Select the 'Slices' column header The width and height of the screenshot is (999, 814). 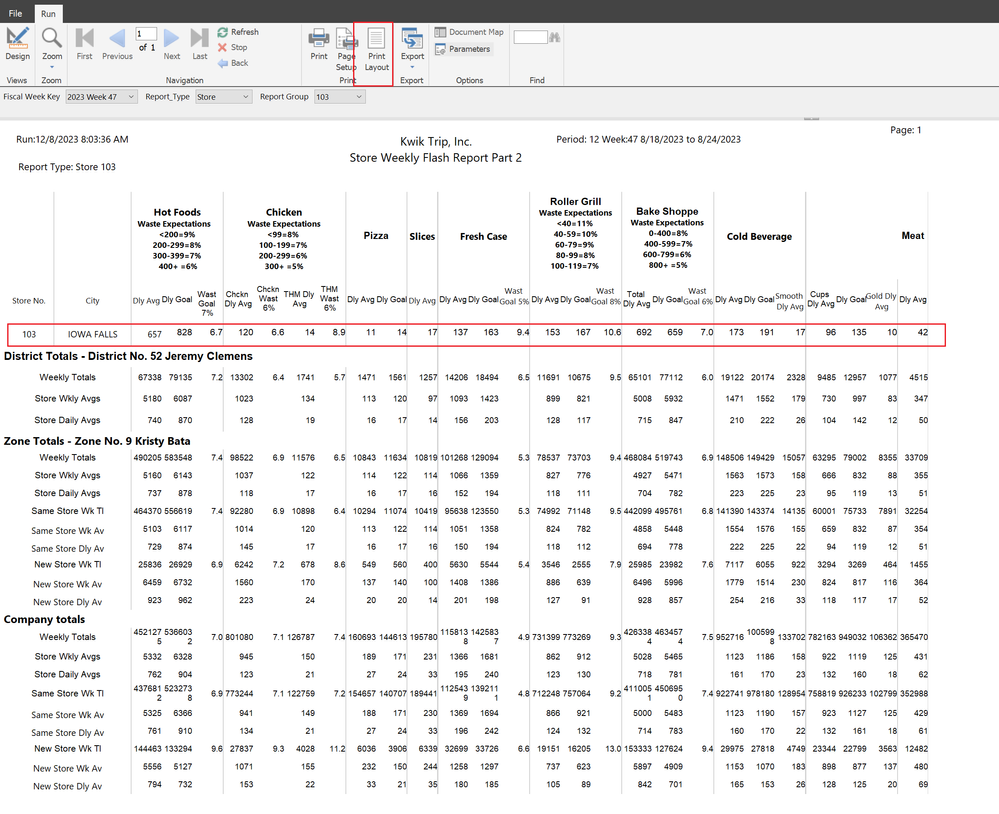pos(422,236)
